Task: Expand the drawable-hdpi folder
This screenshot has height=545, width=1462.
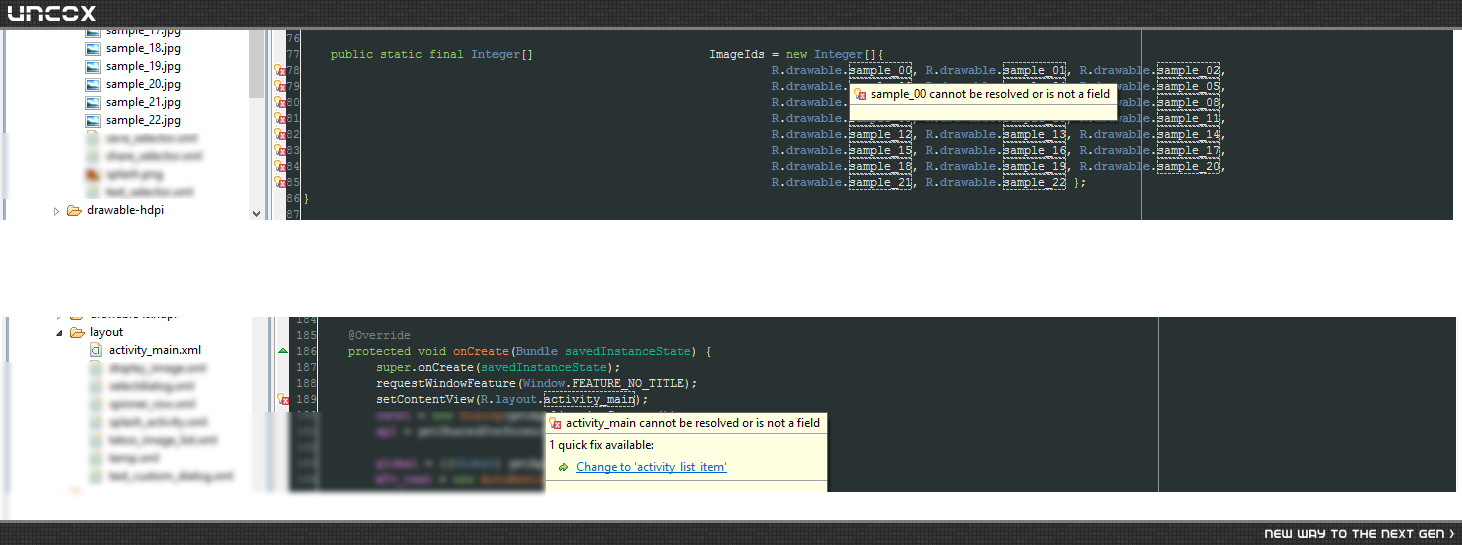Action: point(57,211)
